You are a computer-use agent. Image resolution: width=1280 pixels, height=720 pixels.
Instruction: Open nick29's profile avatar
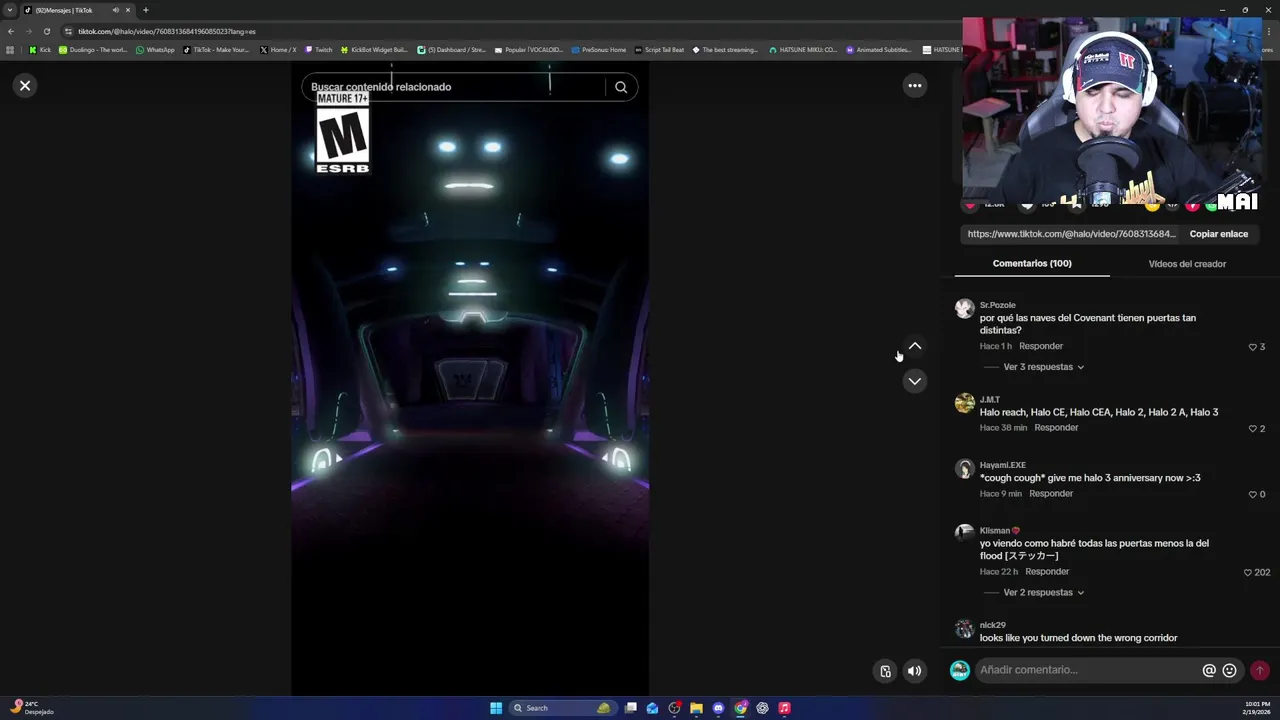pos(964,629)
